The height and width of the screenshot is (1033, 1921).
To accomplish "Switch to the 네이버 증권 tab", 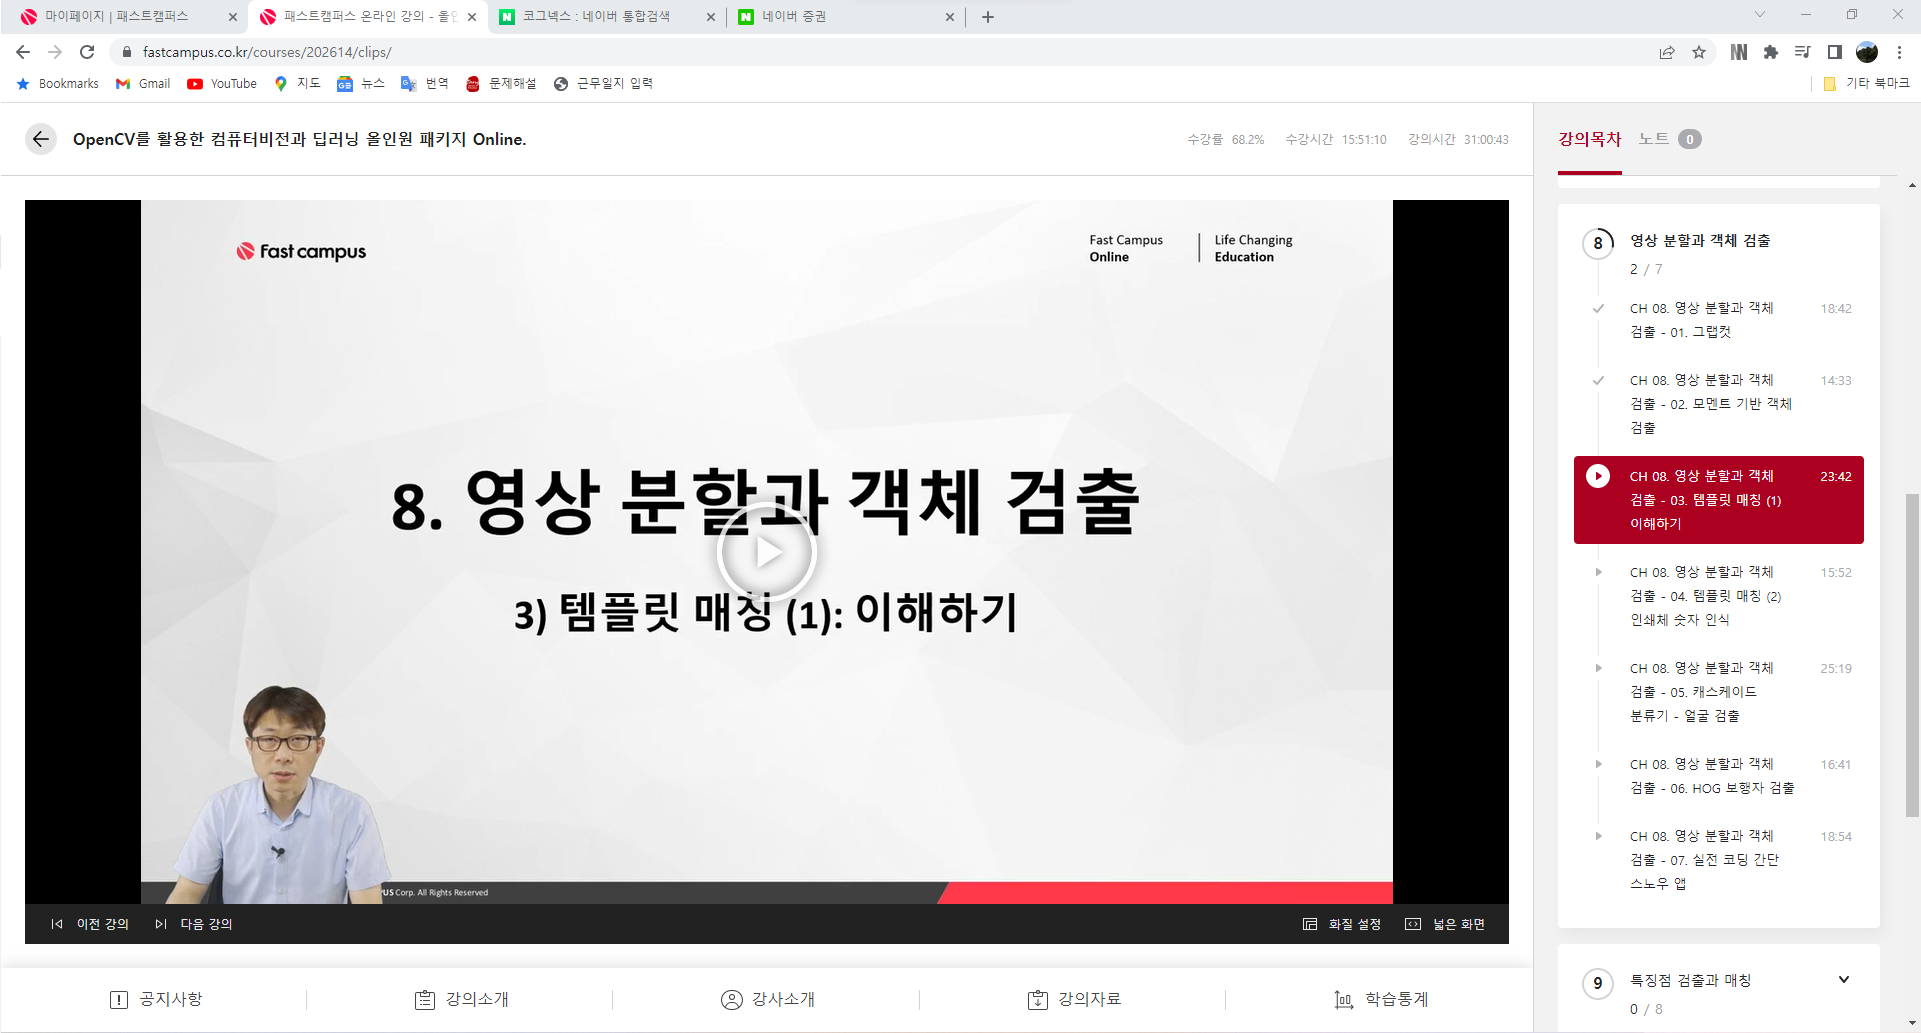I will point(847,17).
